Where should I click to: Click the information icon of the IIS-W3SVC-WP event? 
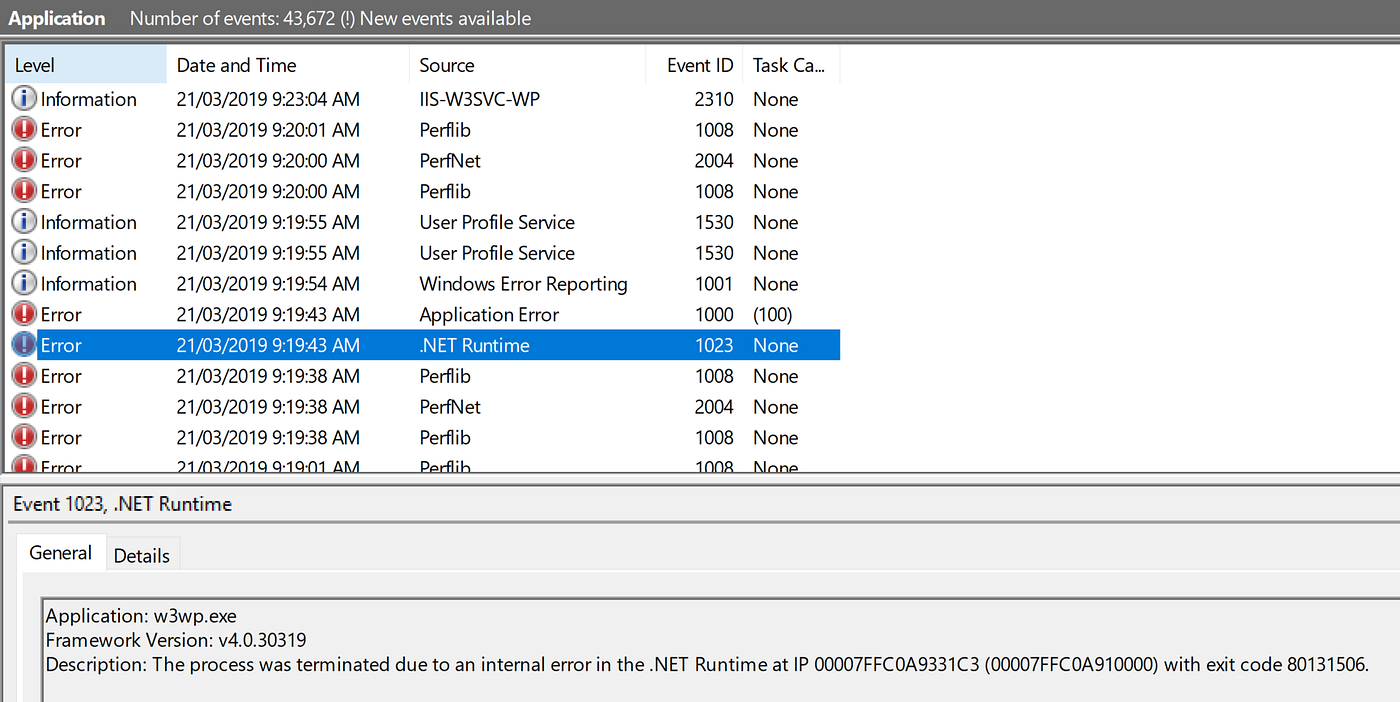point(24,99)
